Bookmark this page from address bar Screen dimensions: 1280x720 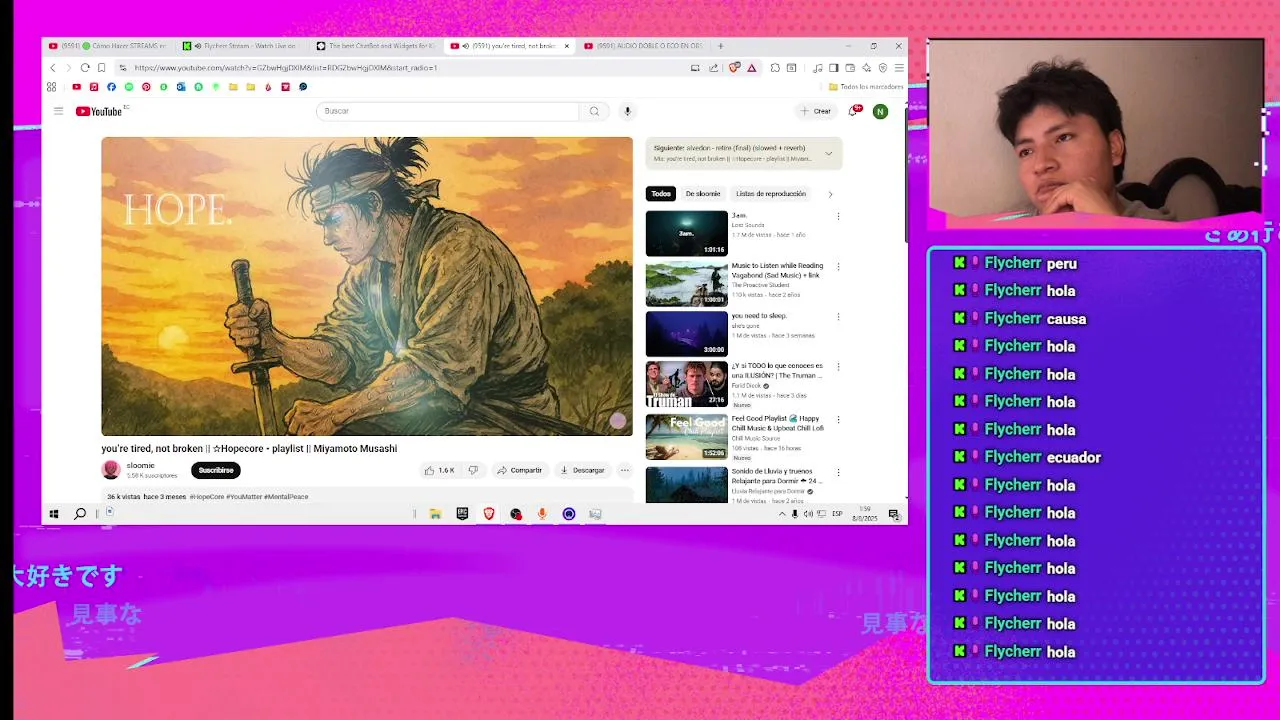point(101,68)
